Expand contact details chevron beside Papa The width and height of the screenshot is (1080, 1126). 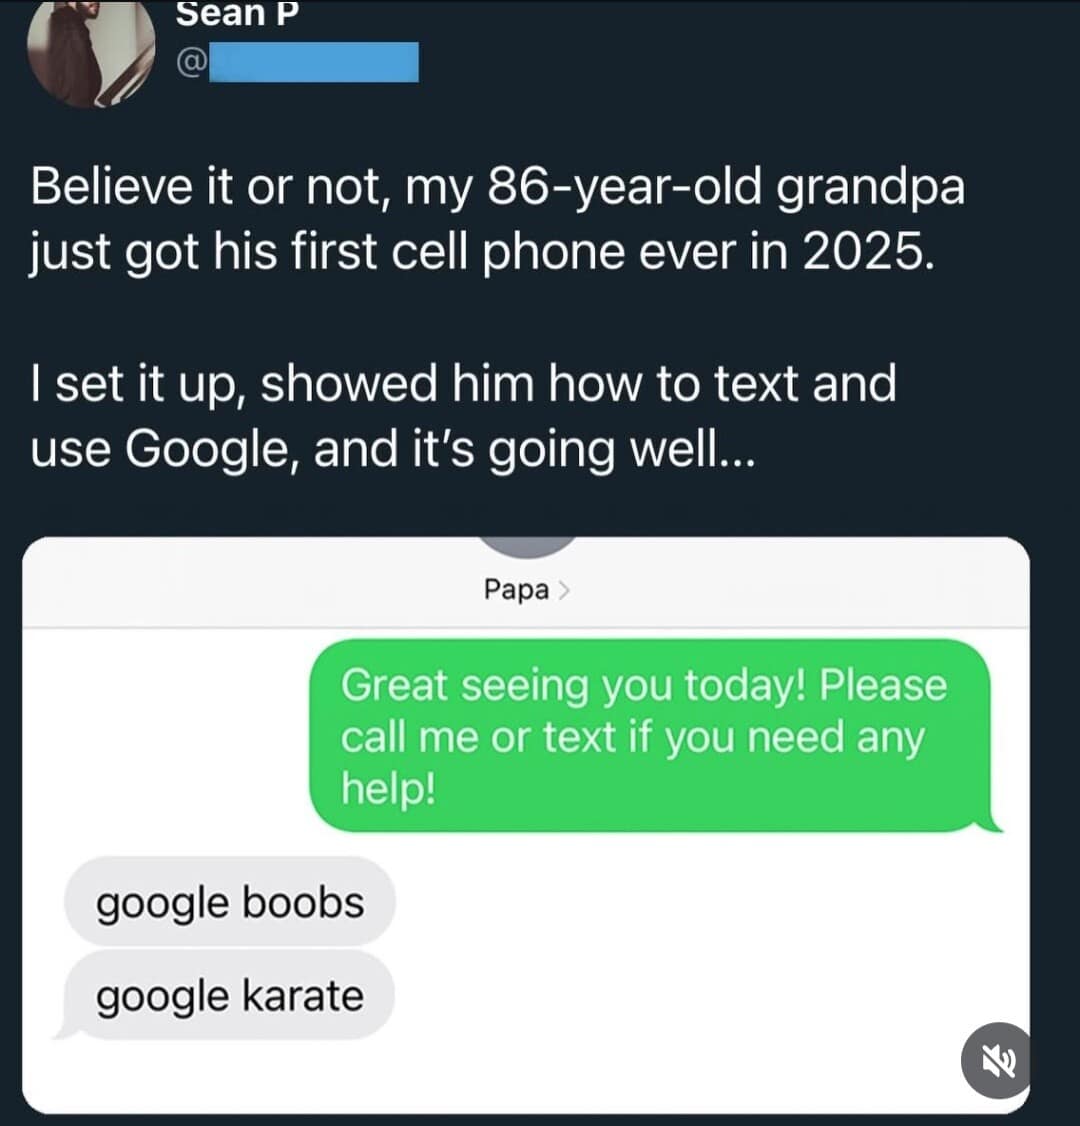[x=564, y=590]
